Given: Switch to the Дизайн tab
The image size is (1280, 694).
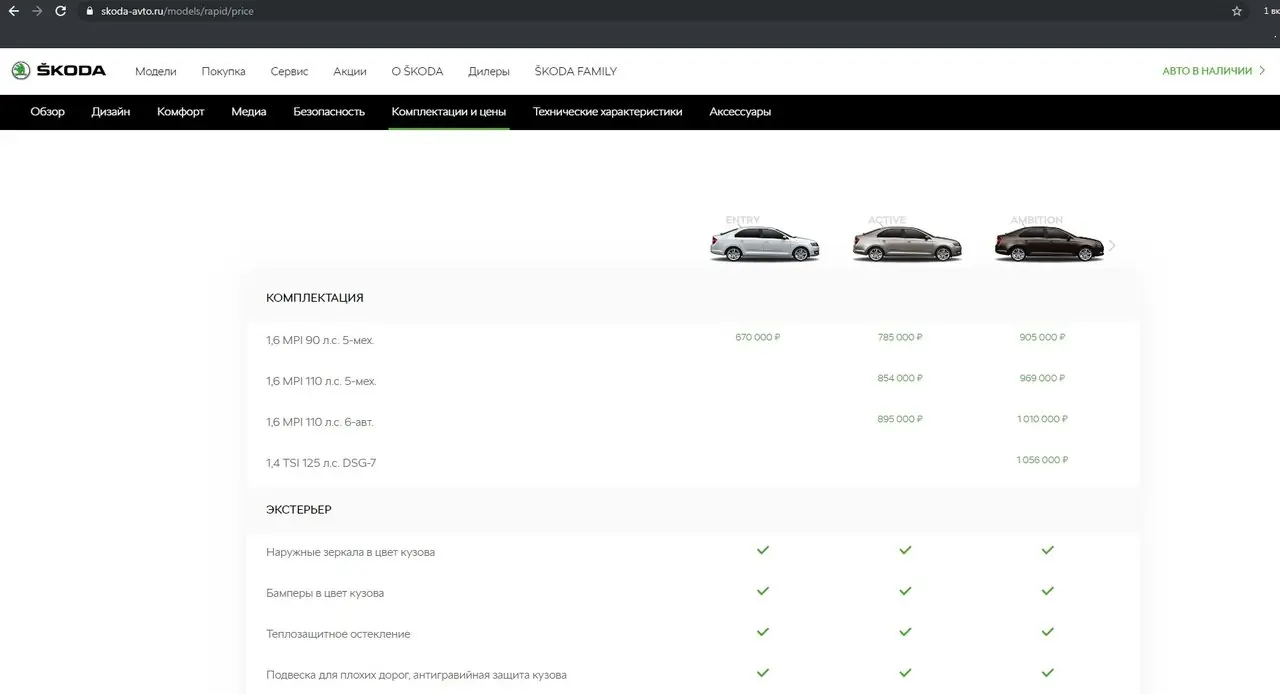Looking at the screenshot, I should pos(111,112).
